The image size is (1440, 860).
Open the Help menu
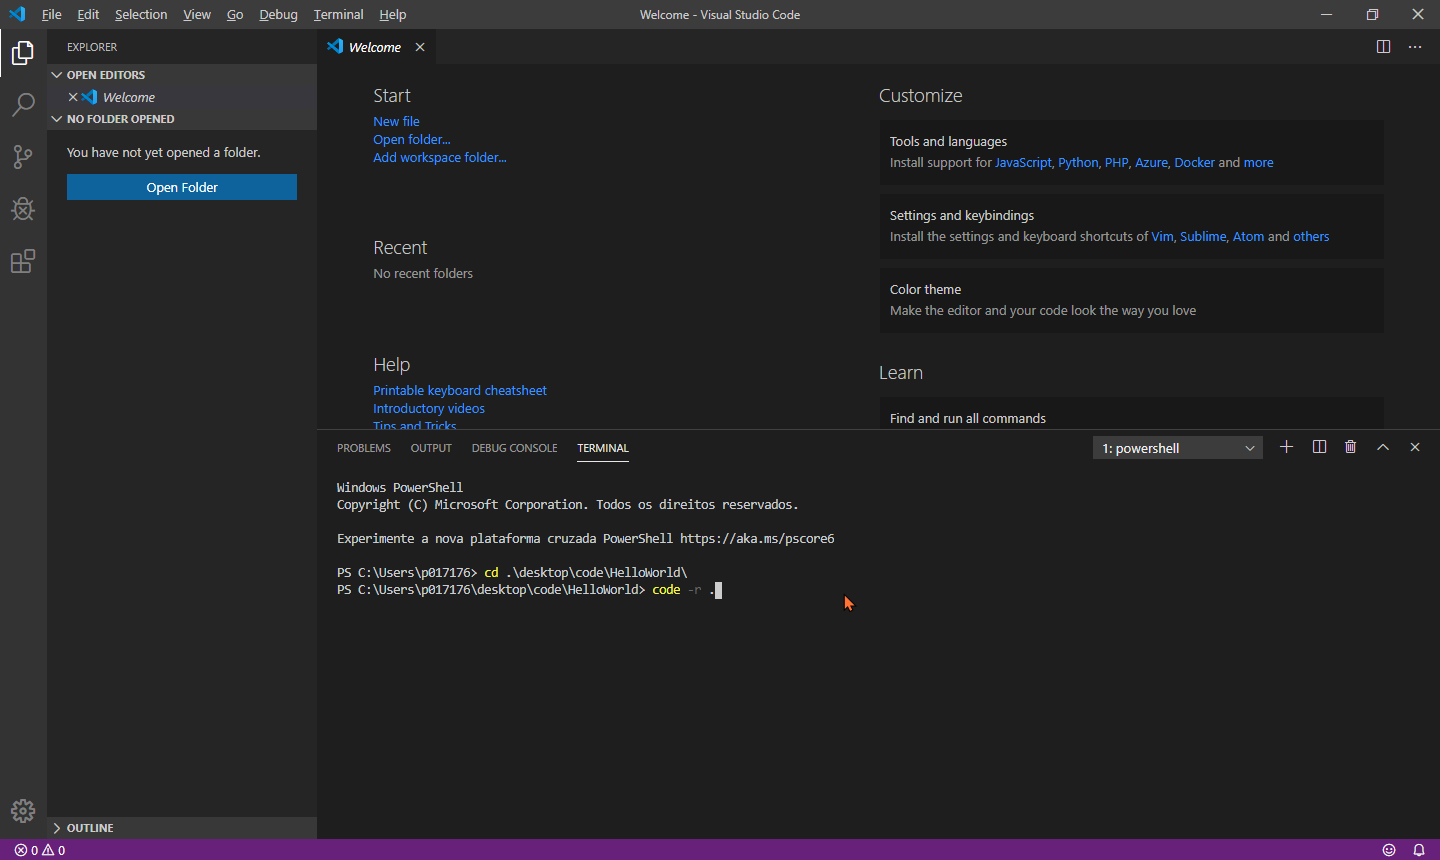[393, 14]
